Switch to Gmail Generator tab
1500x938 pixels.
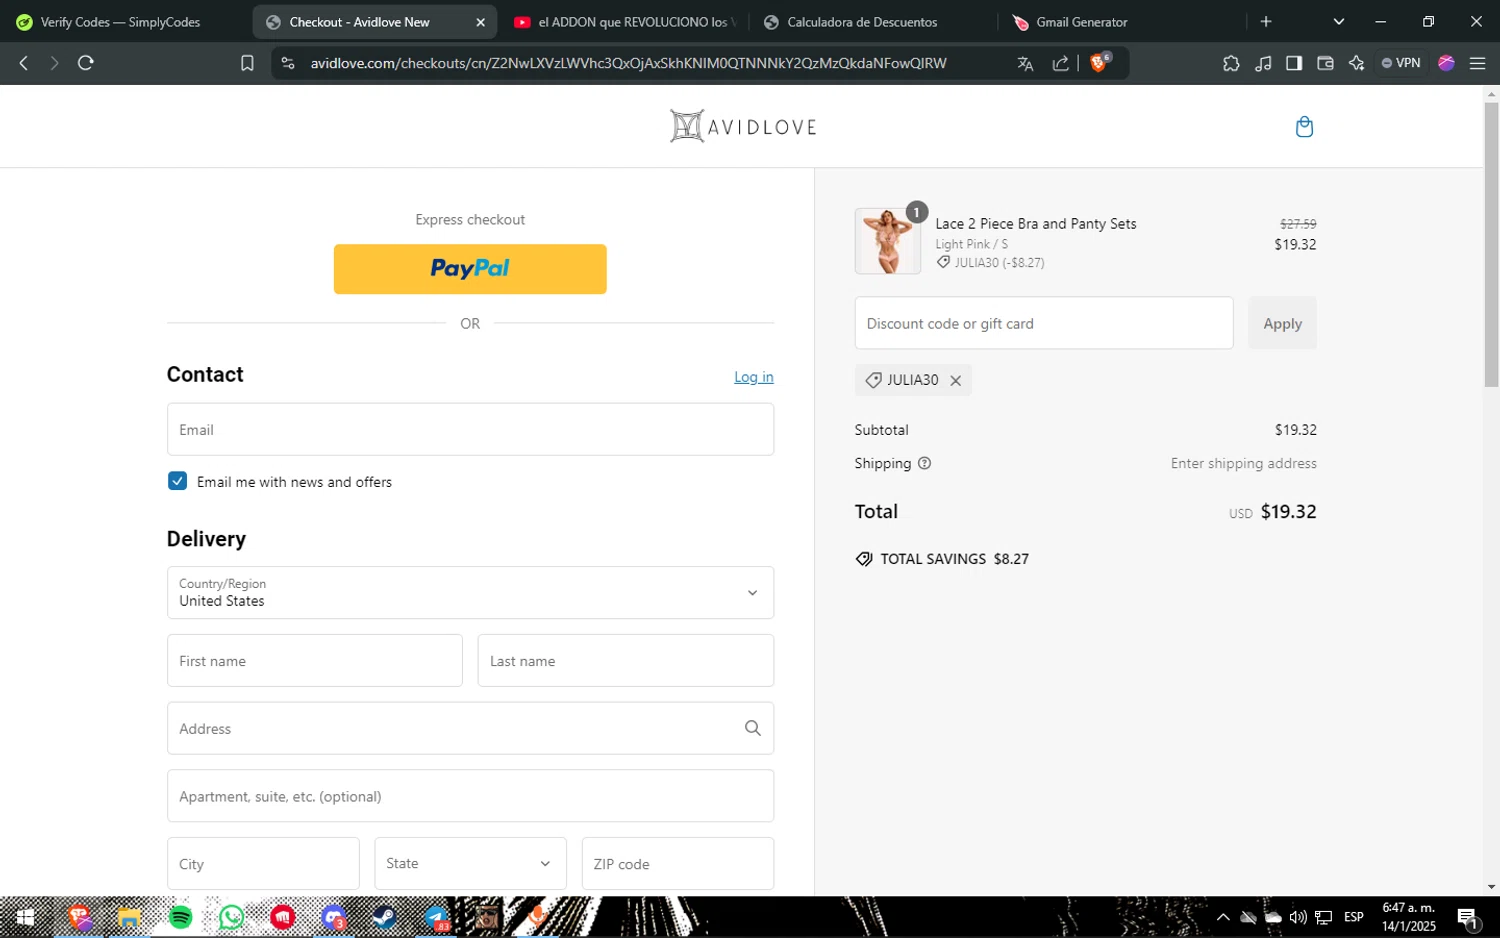pyautogui.click(x=1082, y=22)
